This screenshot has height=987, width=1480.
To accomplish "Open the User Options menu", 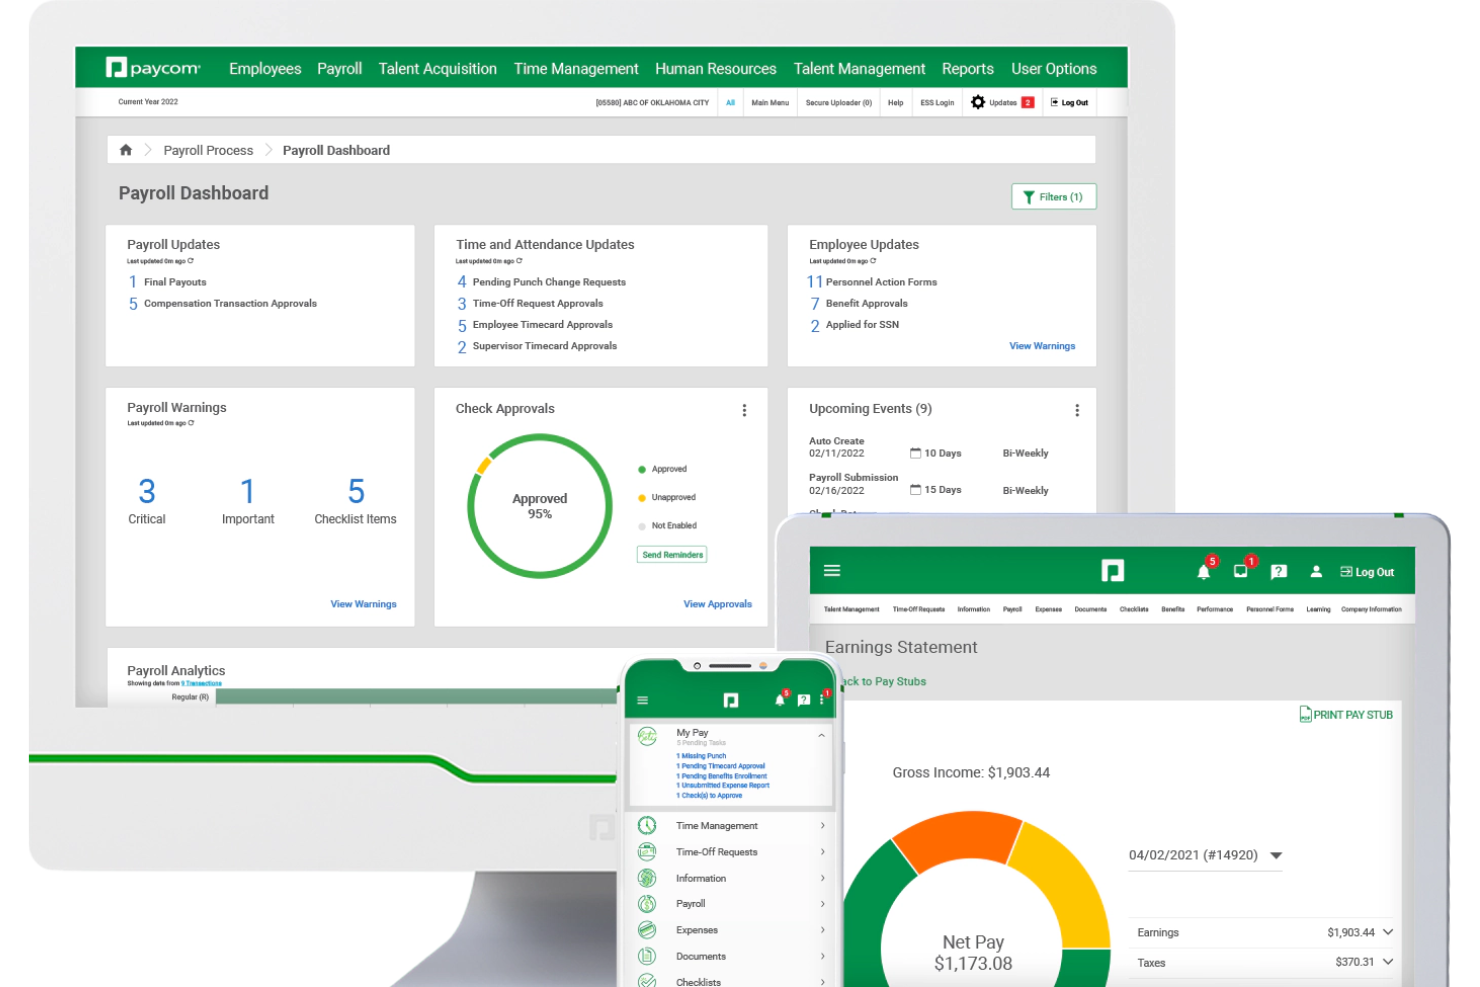I will click(x=1054, y=69).
